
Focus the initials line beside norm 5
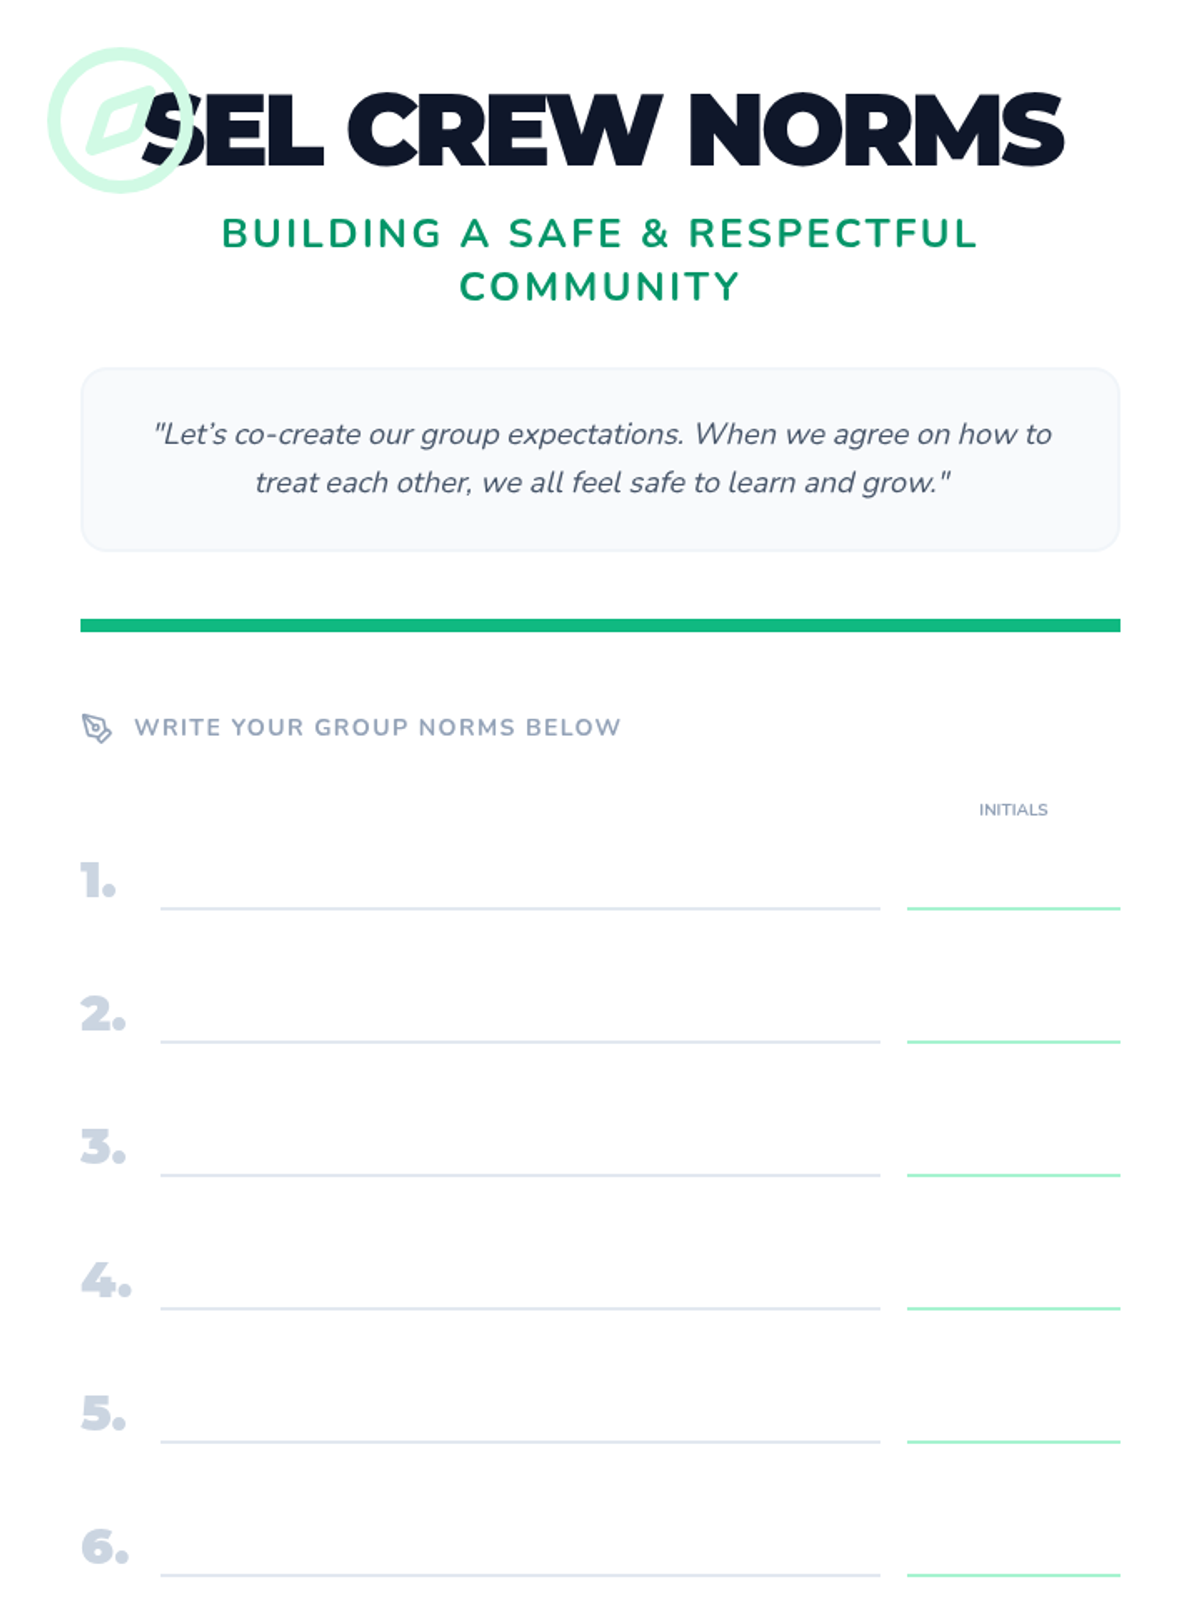pos(1013,1438)
